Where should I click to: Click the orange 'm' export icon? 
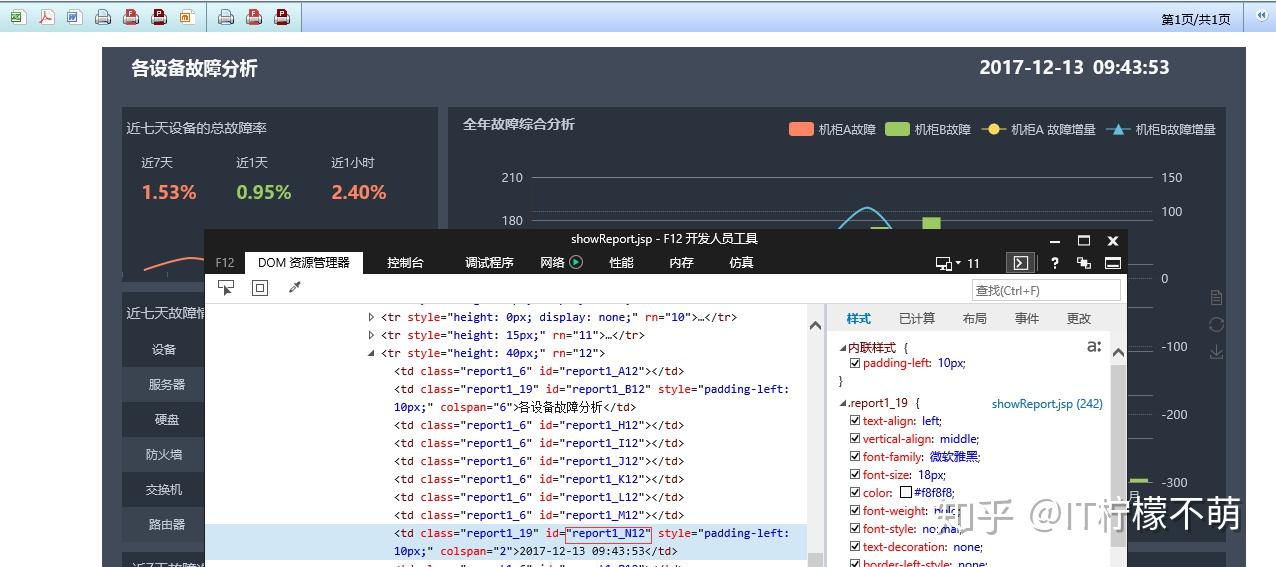(187, 17)
